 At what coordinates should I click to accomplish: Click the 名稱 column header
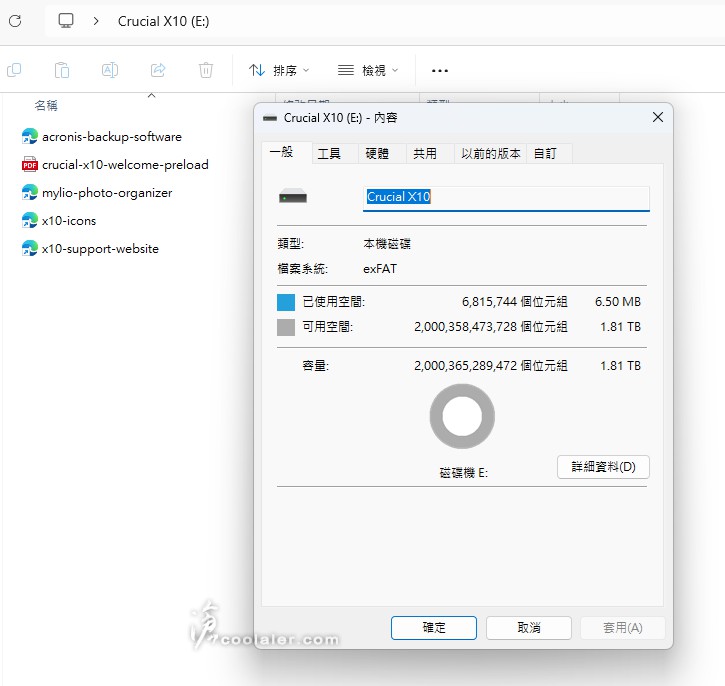point(46,105)
